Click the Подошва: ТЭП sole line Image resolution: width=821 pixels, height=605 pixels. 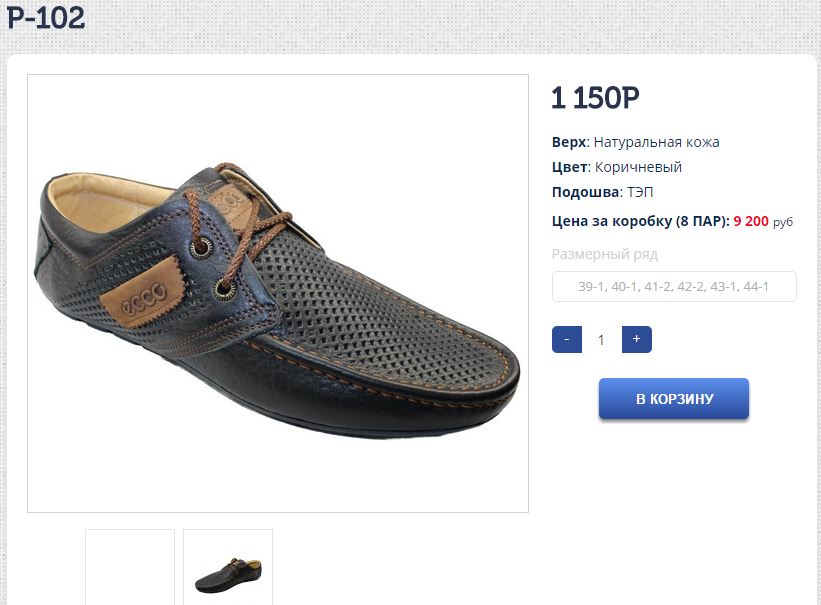pos(602,192)
